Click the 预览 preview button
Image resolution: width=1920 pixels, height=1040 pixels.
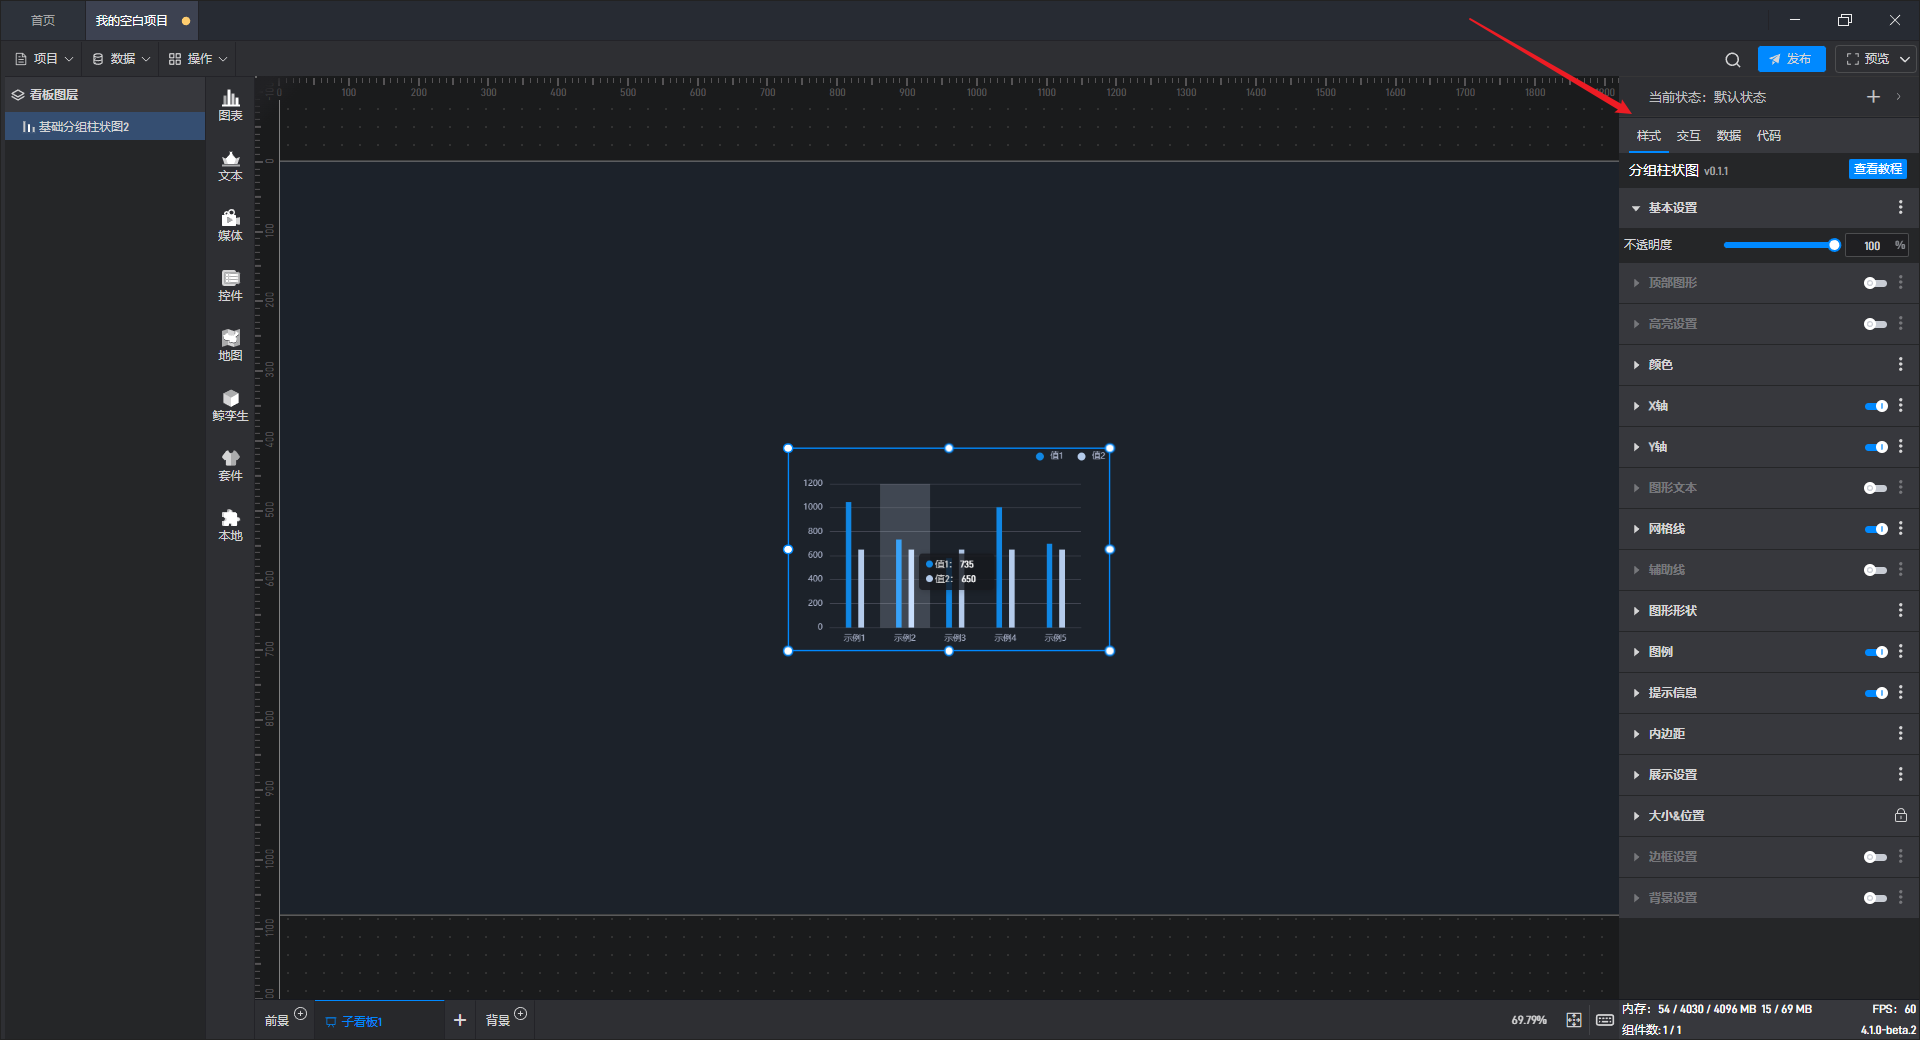click(x=1867, y=59)
